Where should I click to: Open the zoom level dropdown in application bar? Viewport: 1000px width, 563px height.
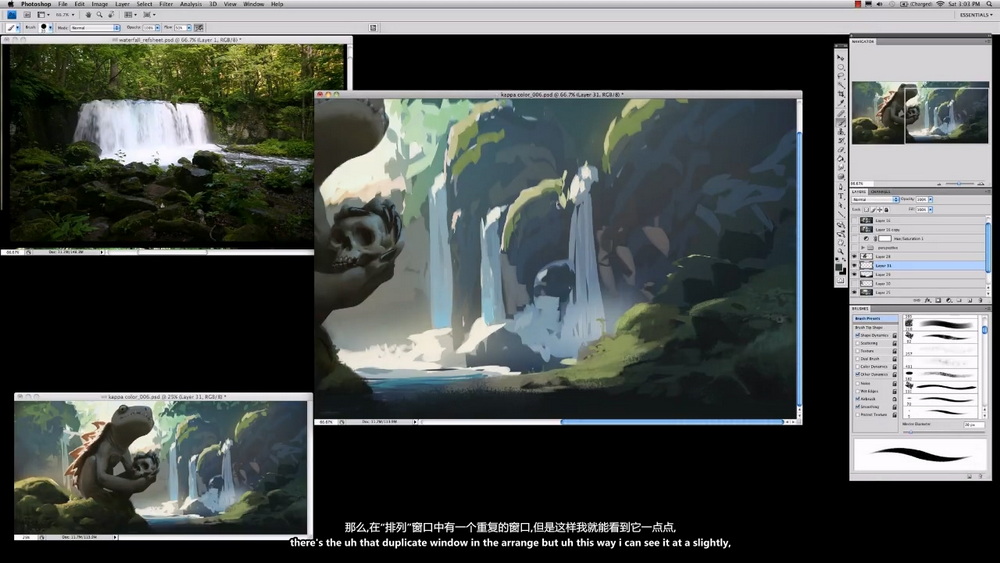[x=73, y=15]
